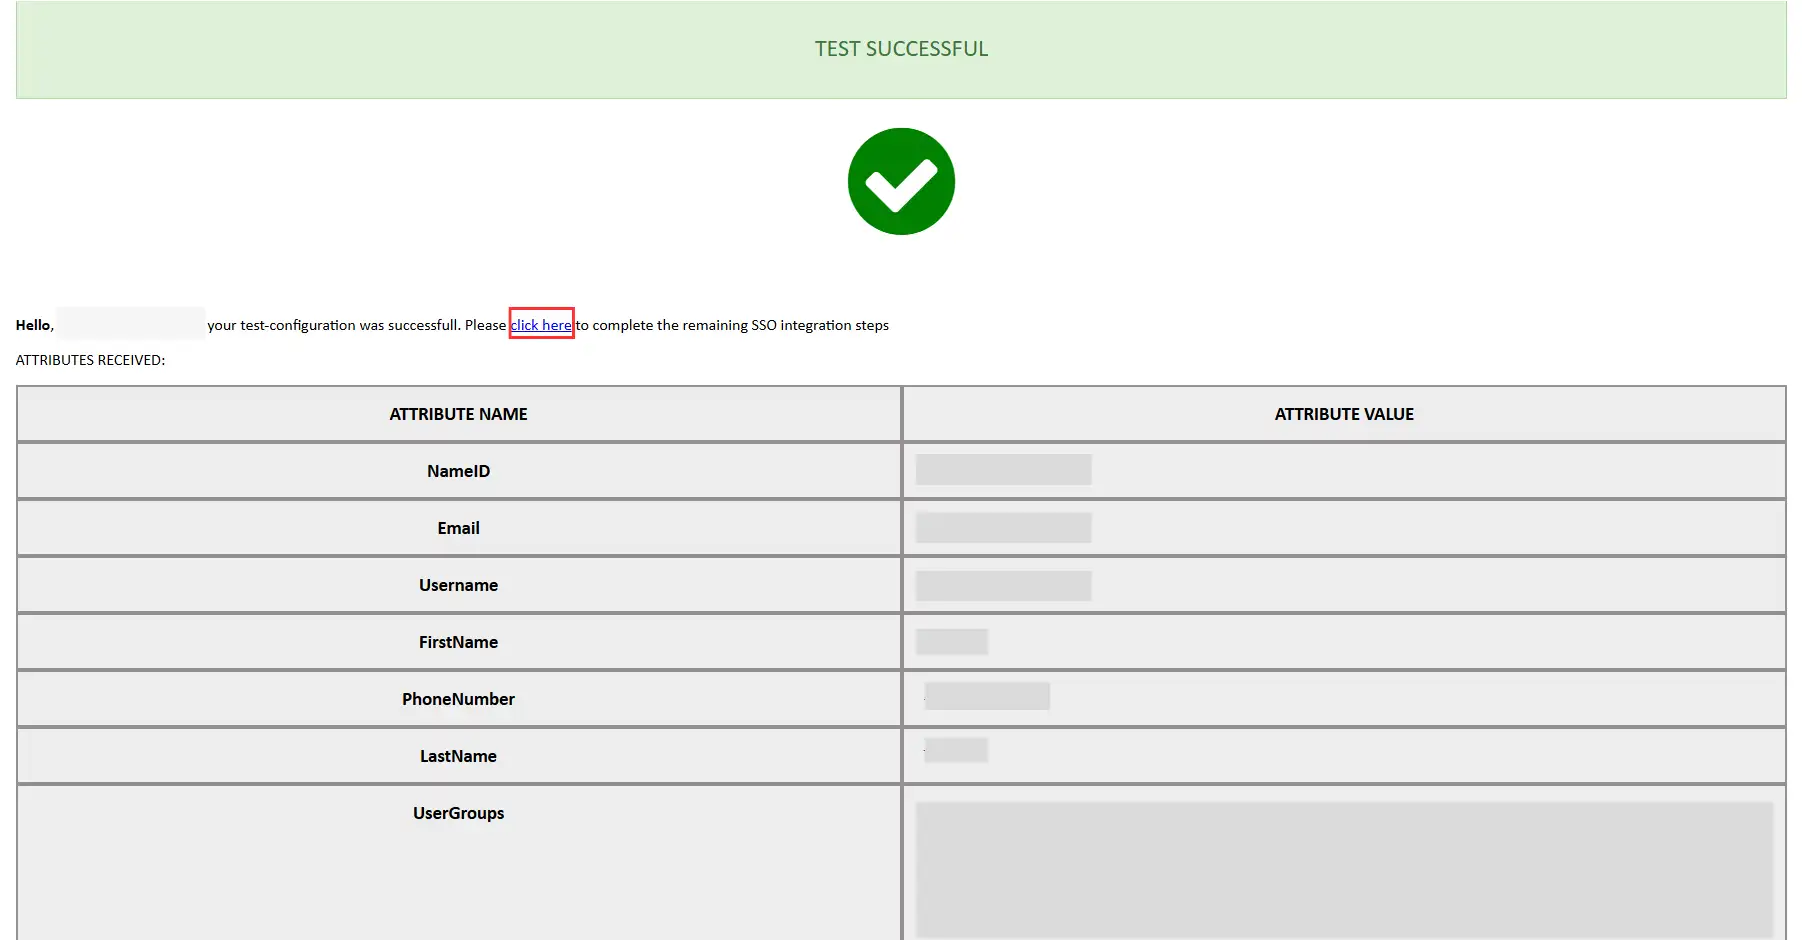Click 'complete the remaining SSO integration steps' text

pyautogui.click(x=741, y=325)
